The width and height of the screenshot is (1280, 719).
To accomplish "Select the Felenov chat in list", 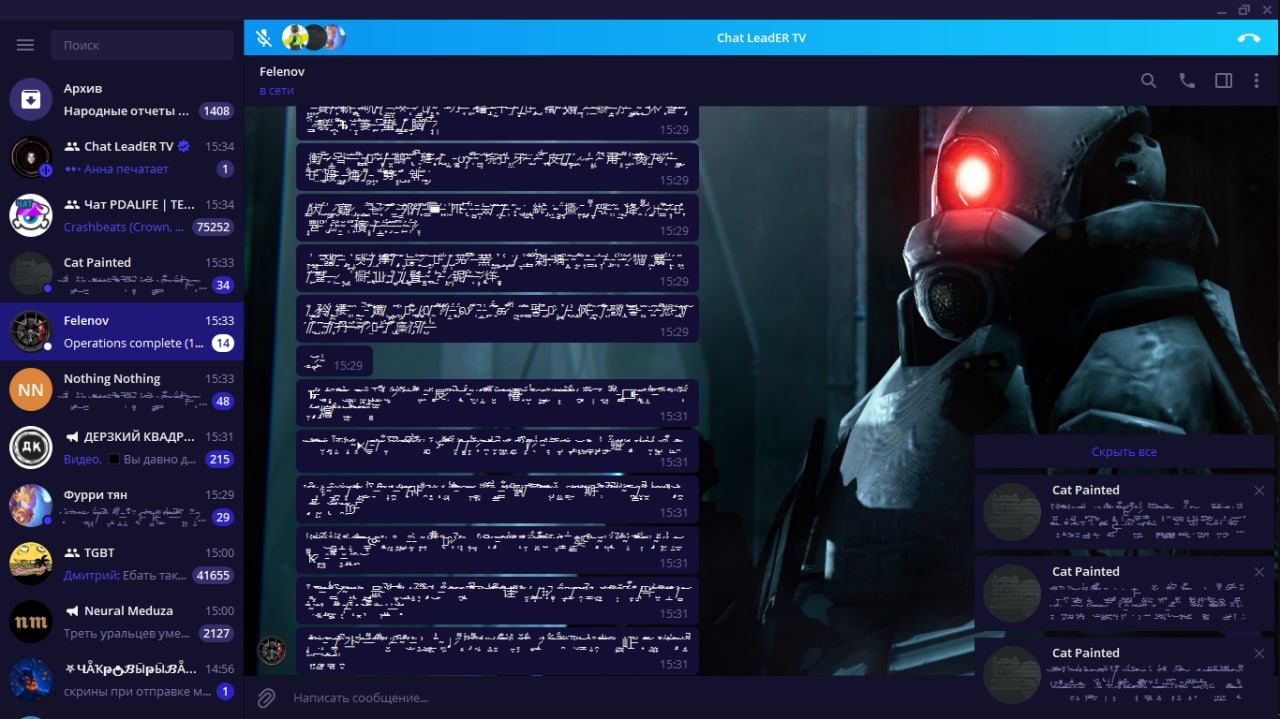I will click(122, 331).
